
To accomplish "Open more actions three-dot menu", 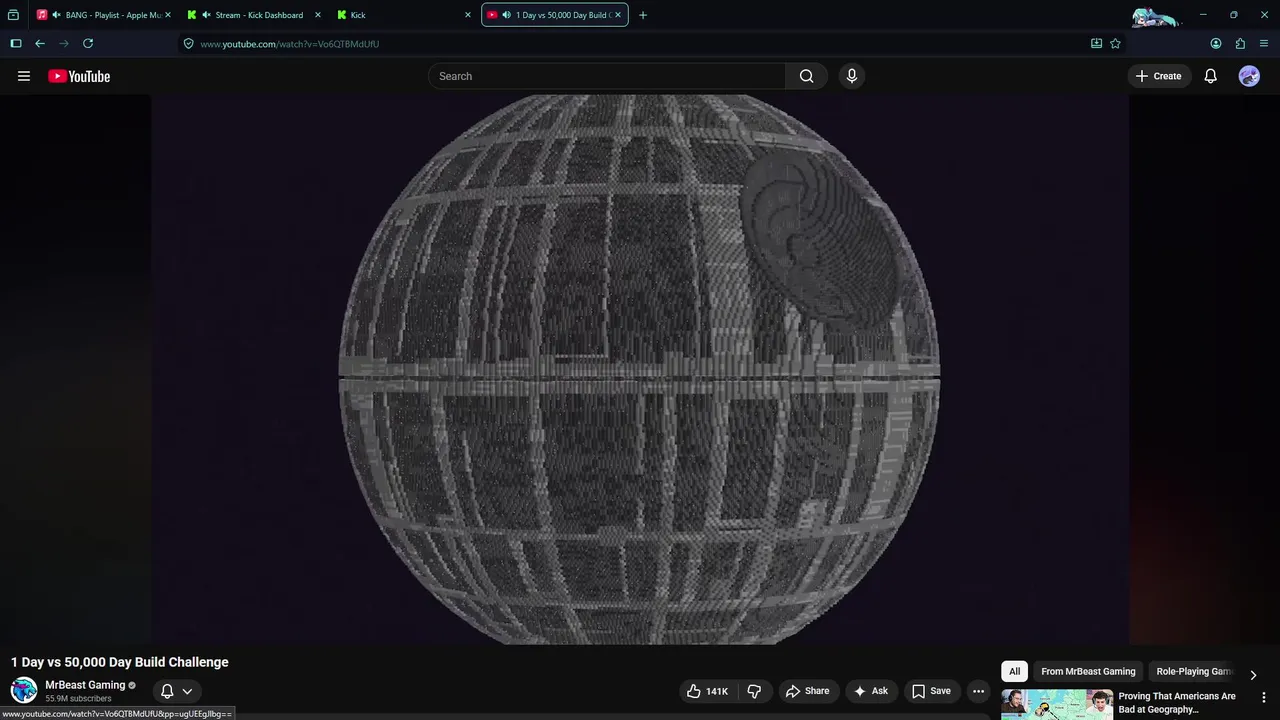I will click(978, 691).
